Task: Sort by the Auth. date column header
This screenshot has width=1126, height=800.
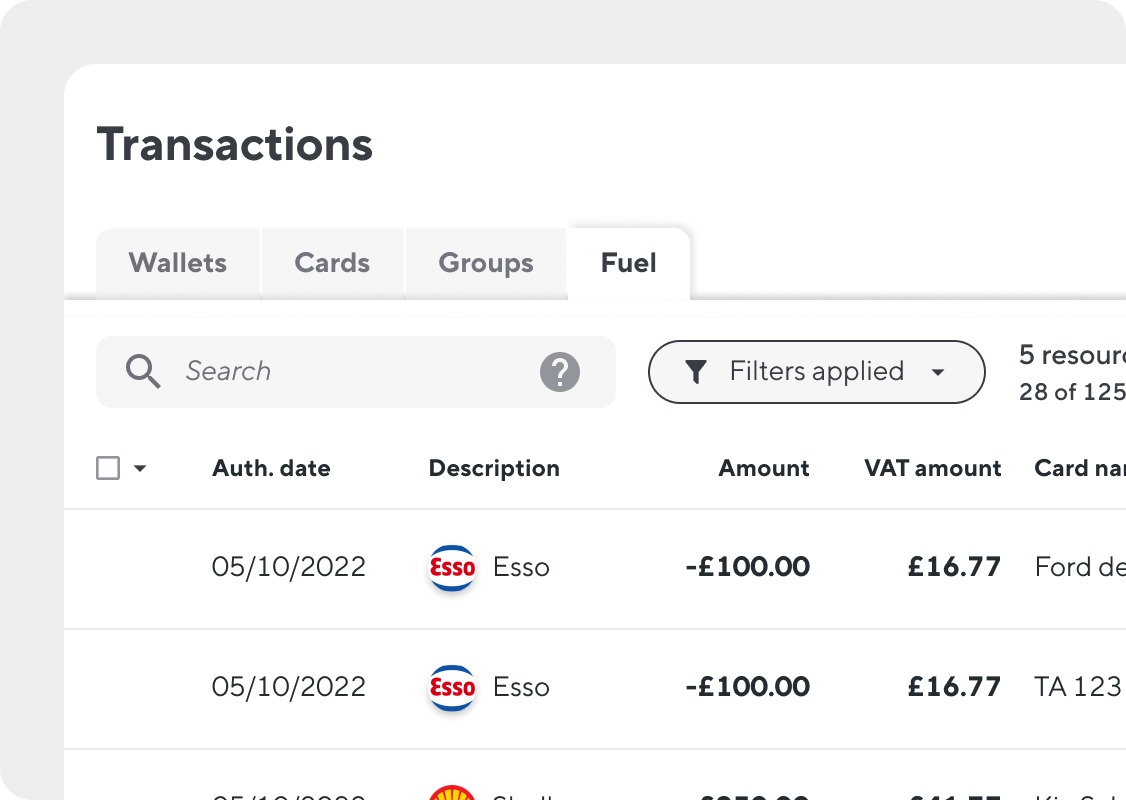Action: [x=271, y=468]
